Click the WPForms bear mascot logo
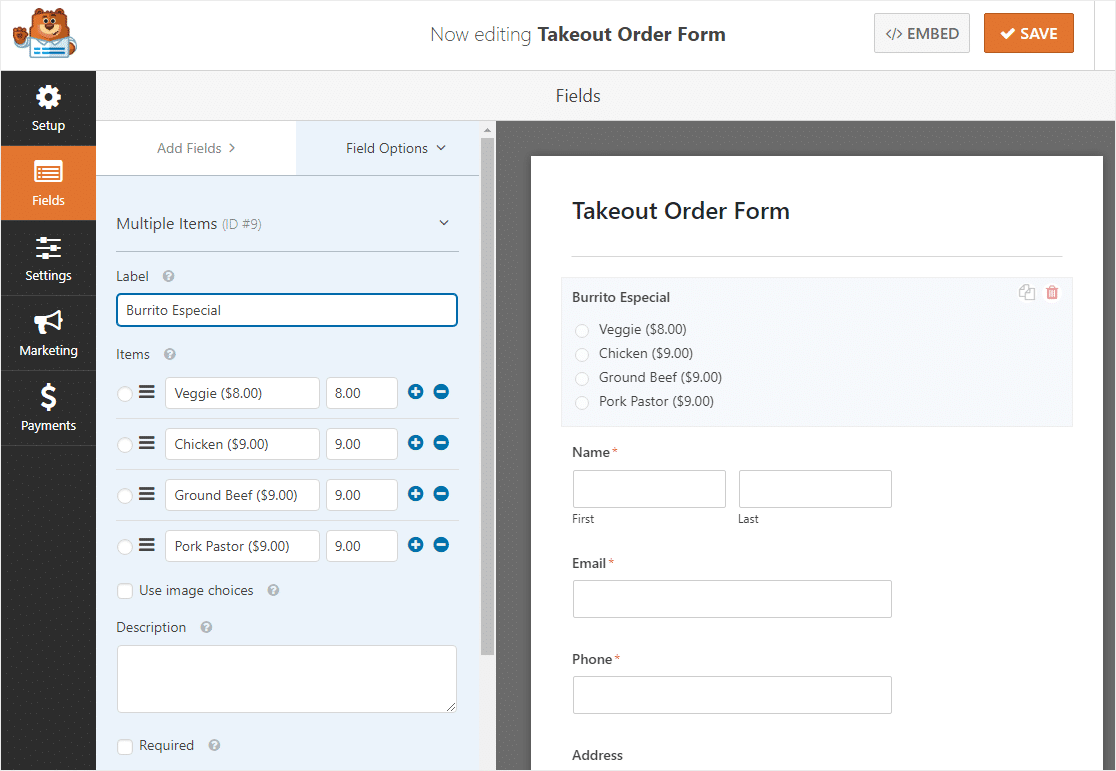 (44, 33)
